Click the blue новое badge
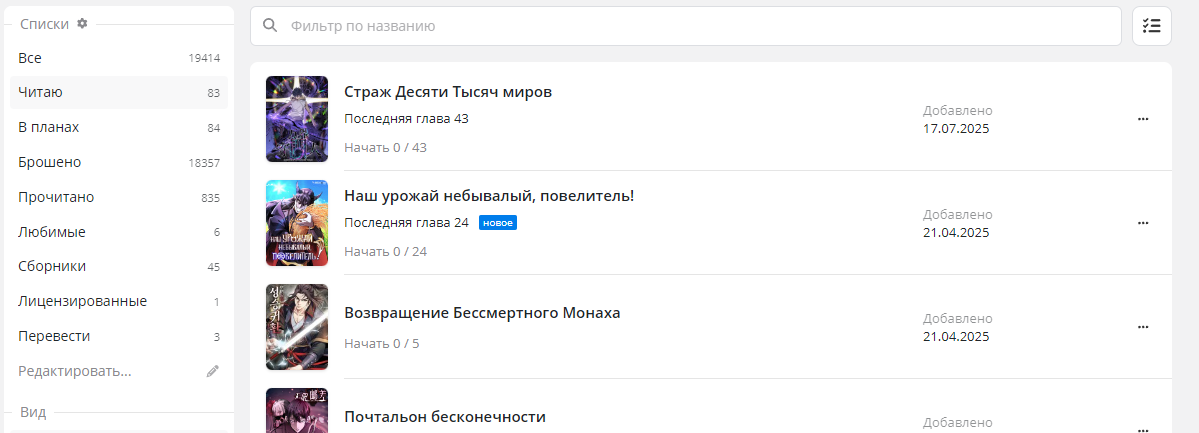The width and height of the screenshot is (1199, 433). (498, 223)
